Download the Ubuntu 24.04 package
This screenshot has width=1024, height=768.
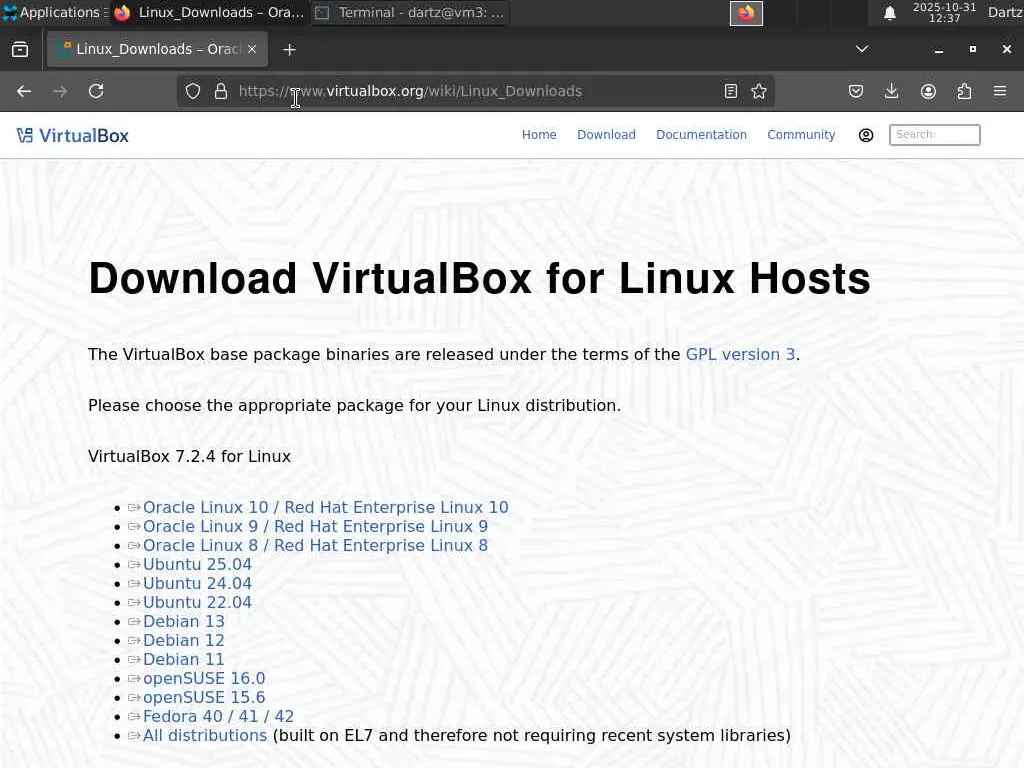[x=197, y=583]
